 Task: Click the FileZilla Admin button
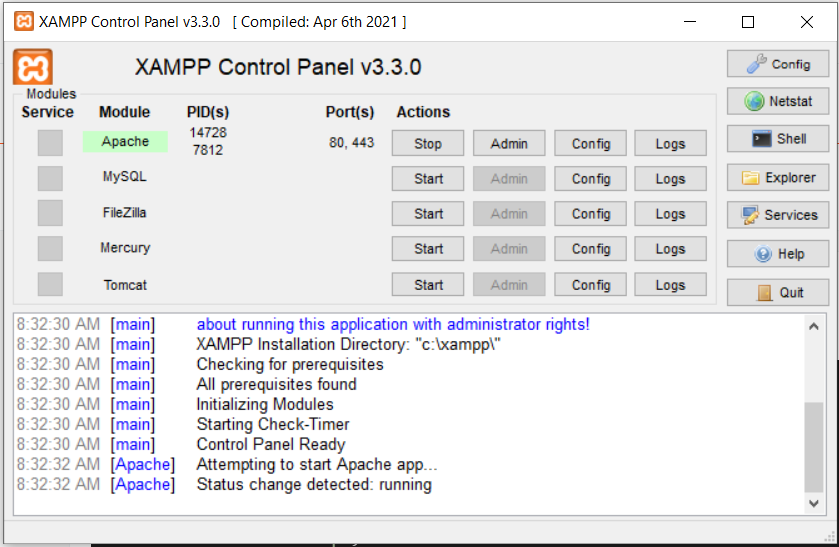click(x=509, y=214)
